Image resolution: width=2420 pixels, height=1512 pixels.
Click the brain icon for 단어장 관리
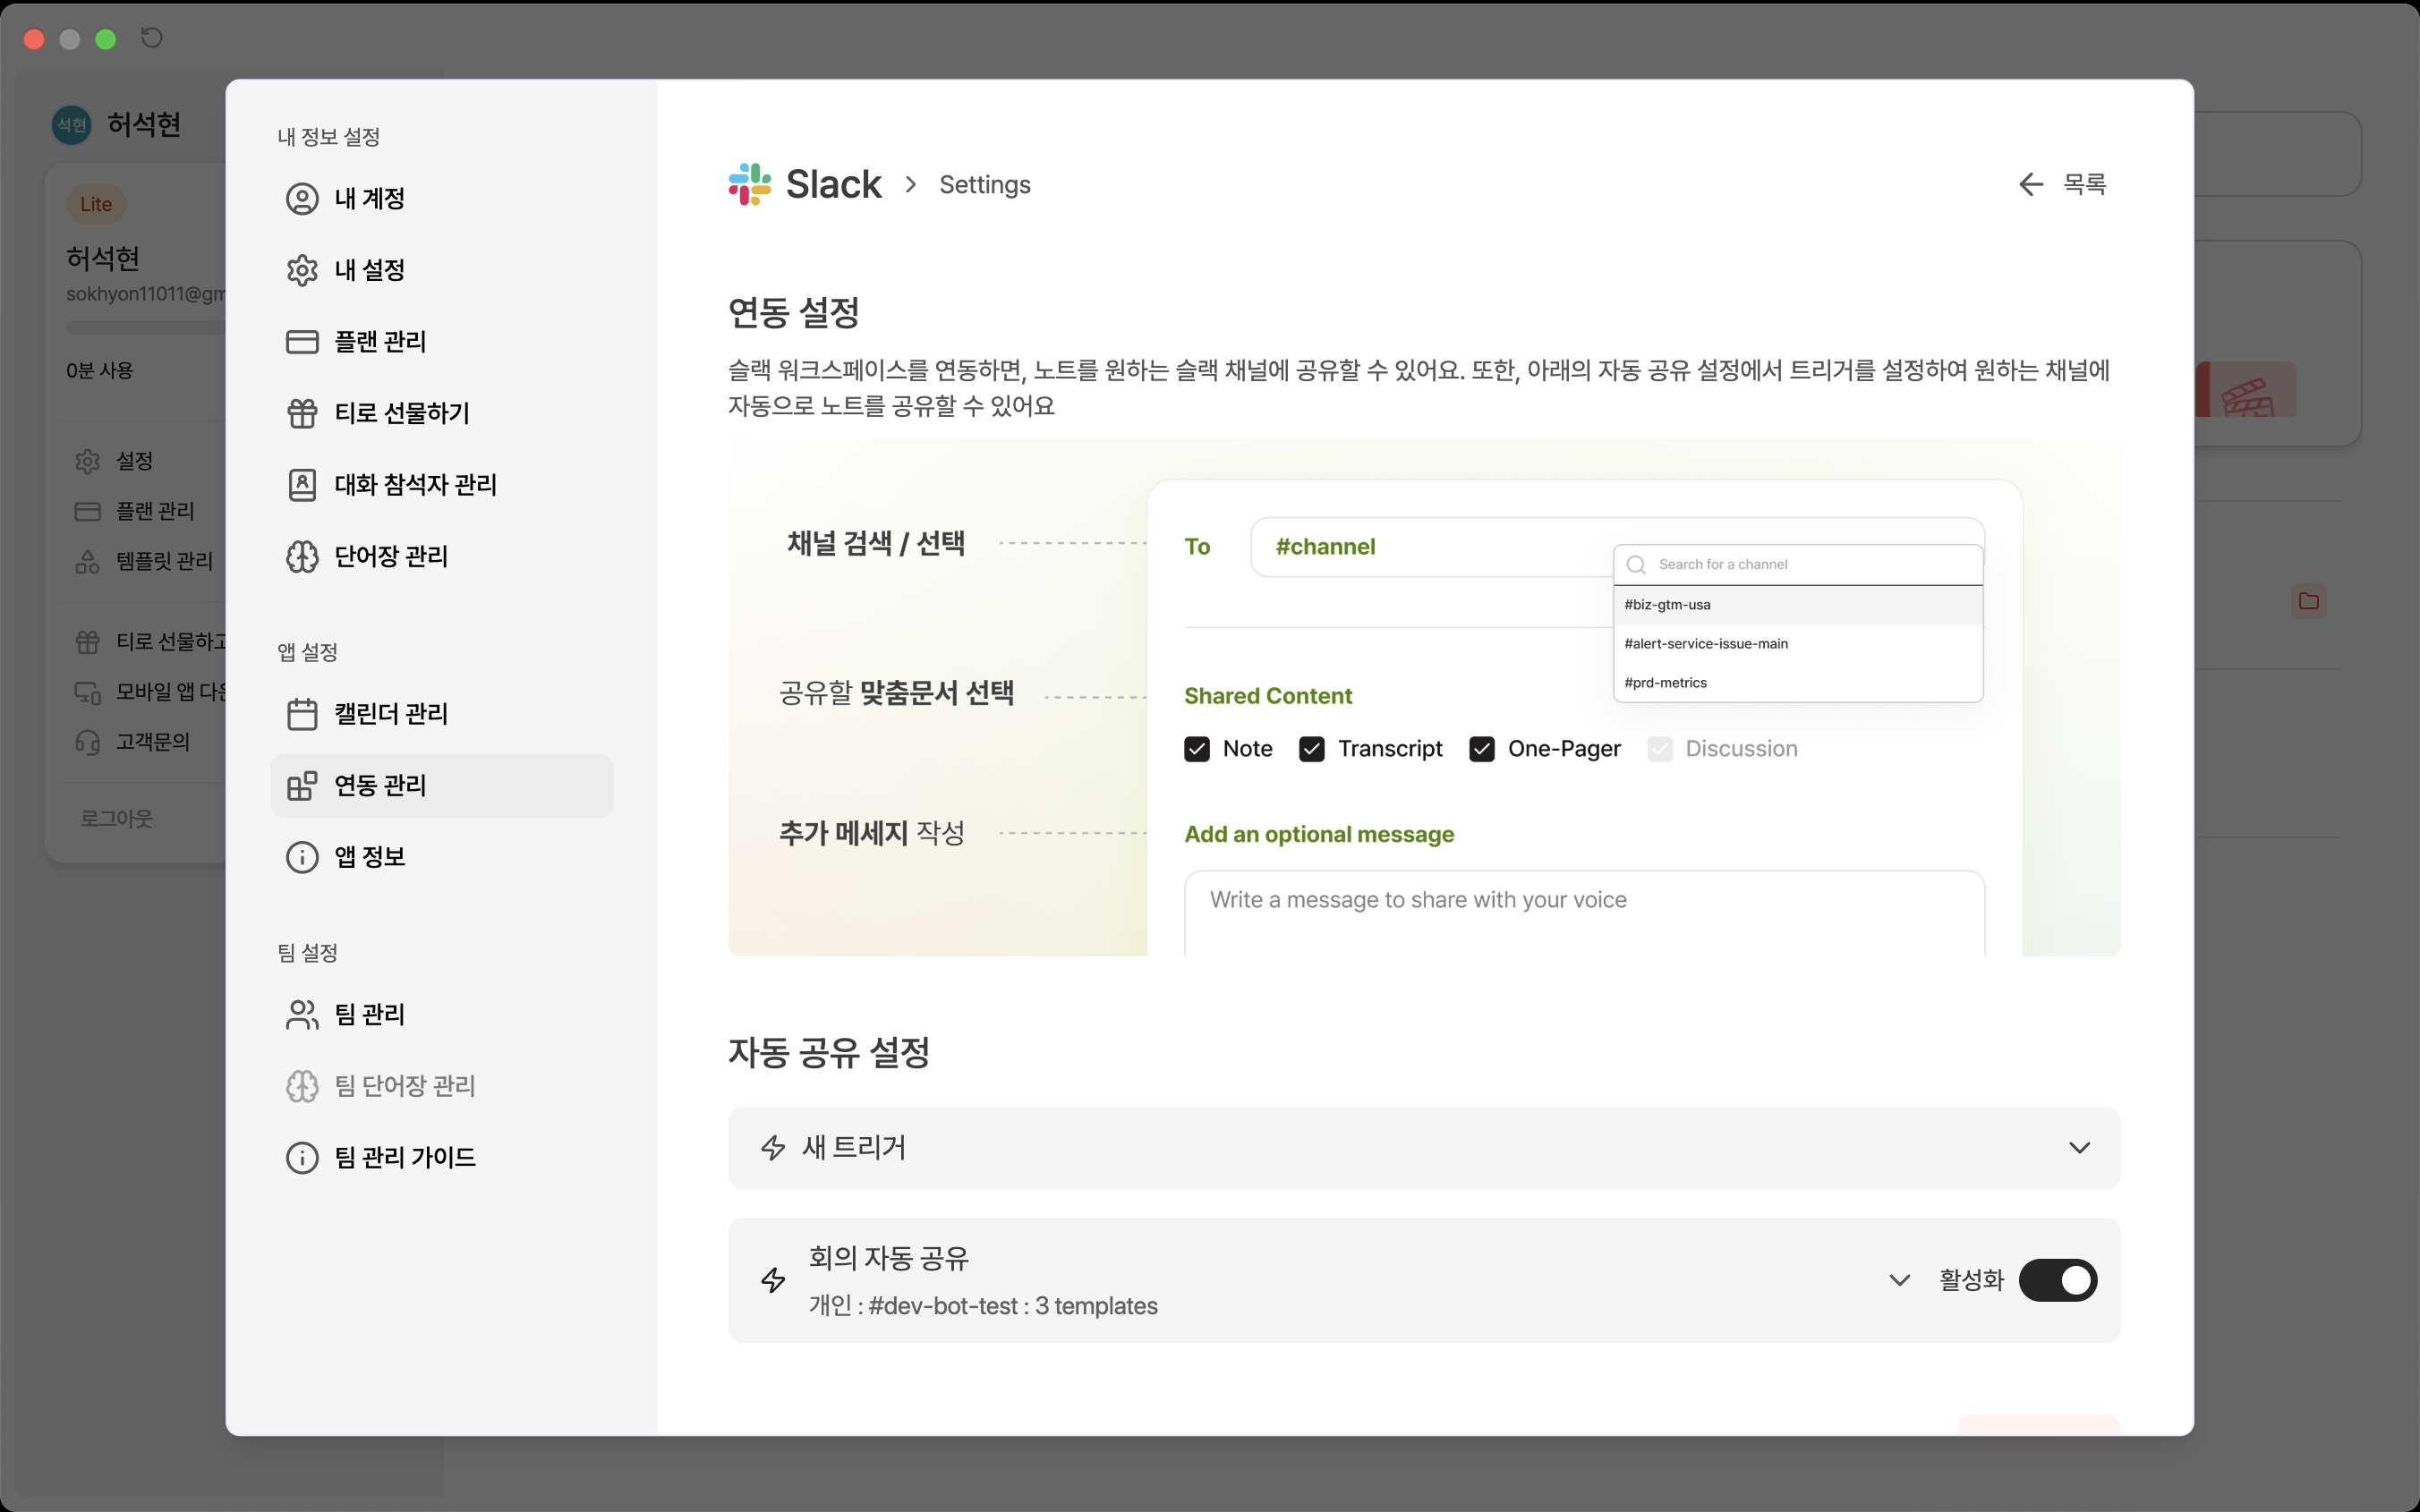(302, 556)
